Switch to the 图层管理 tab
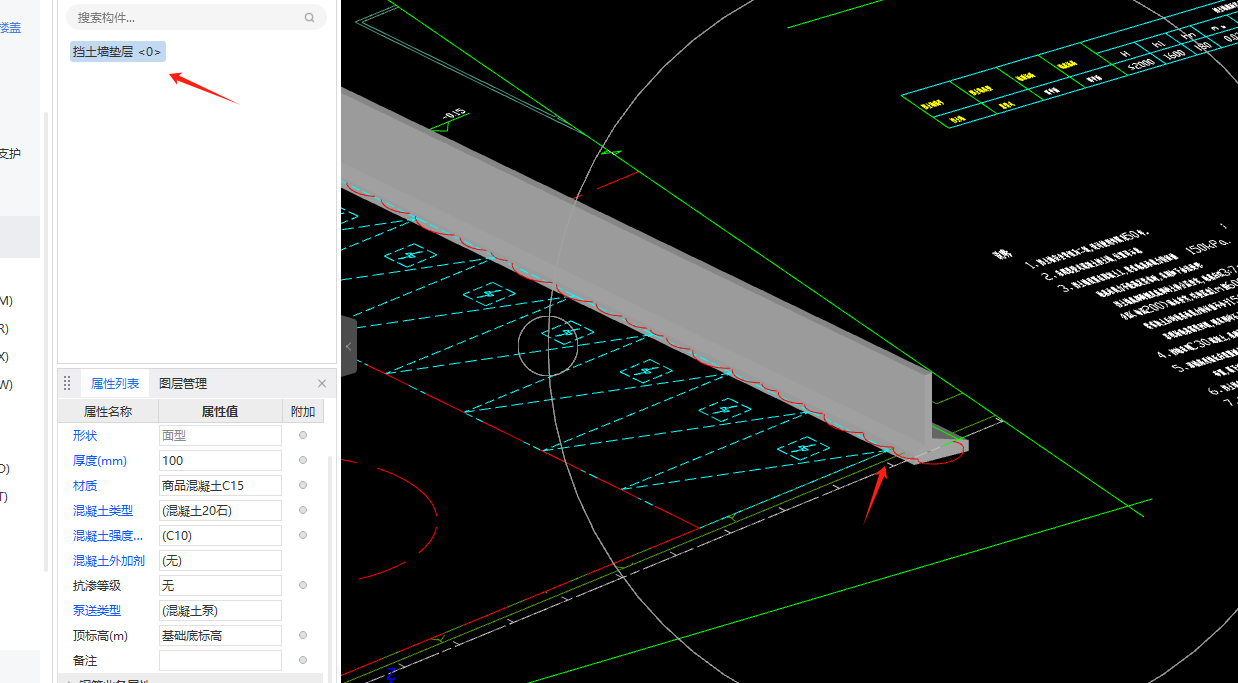 [x=183, y=383]
